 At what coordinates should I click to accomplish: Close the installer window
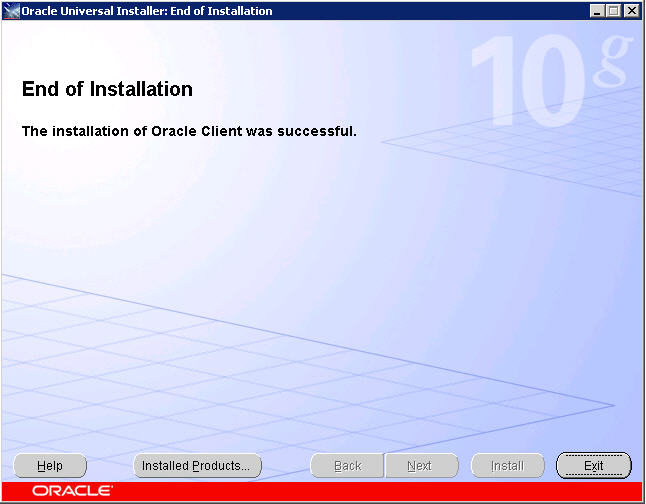631,11
